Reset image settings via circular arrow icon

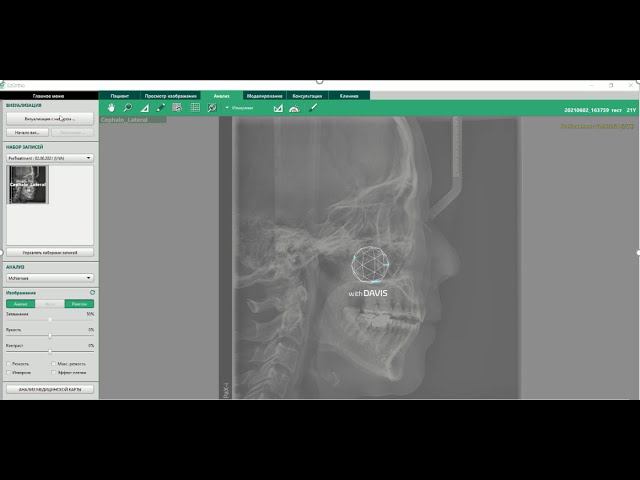(92, 293)
